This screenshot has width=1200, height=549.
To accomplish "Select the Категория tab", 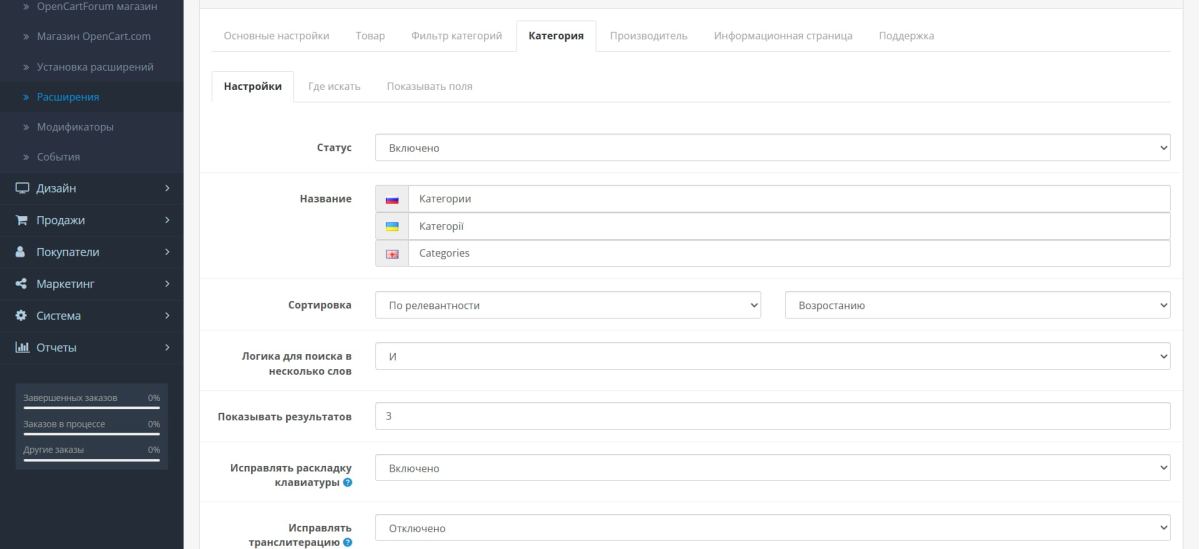I will (x=556, y=36).
